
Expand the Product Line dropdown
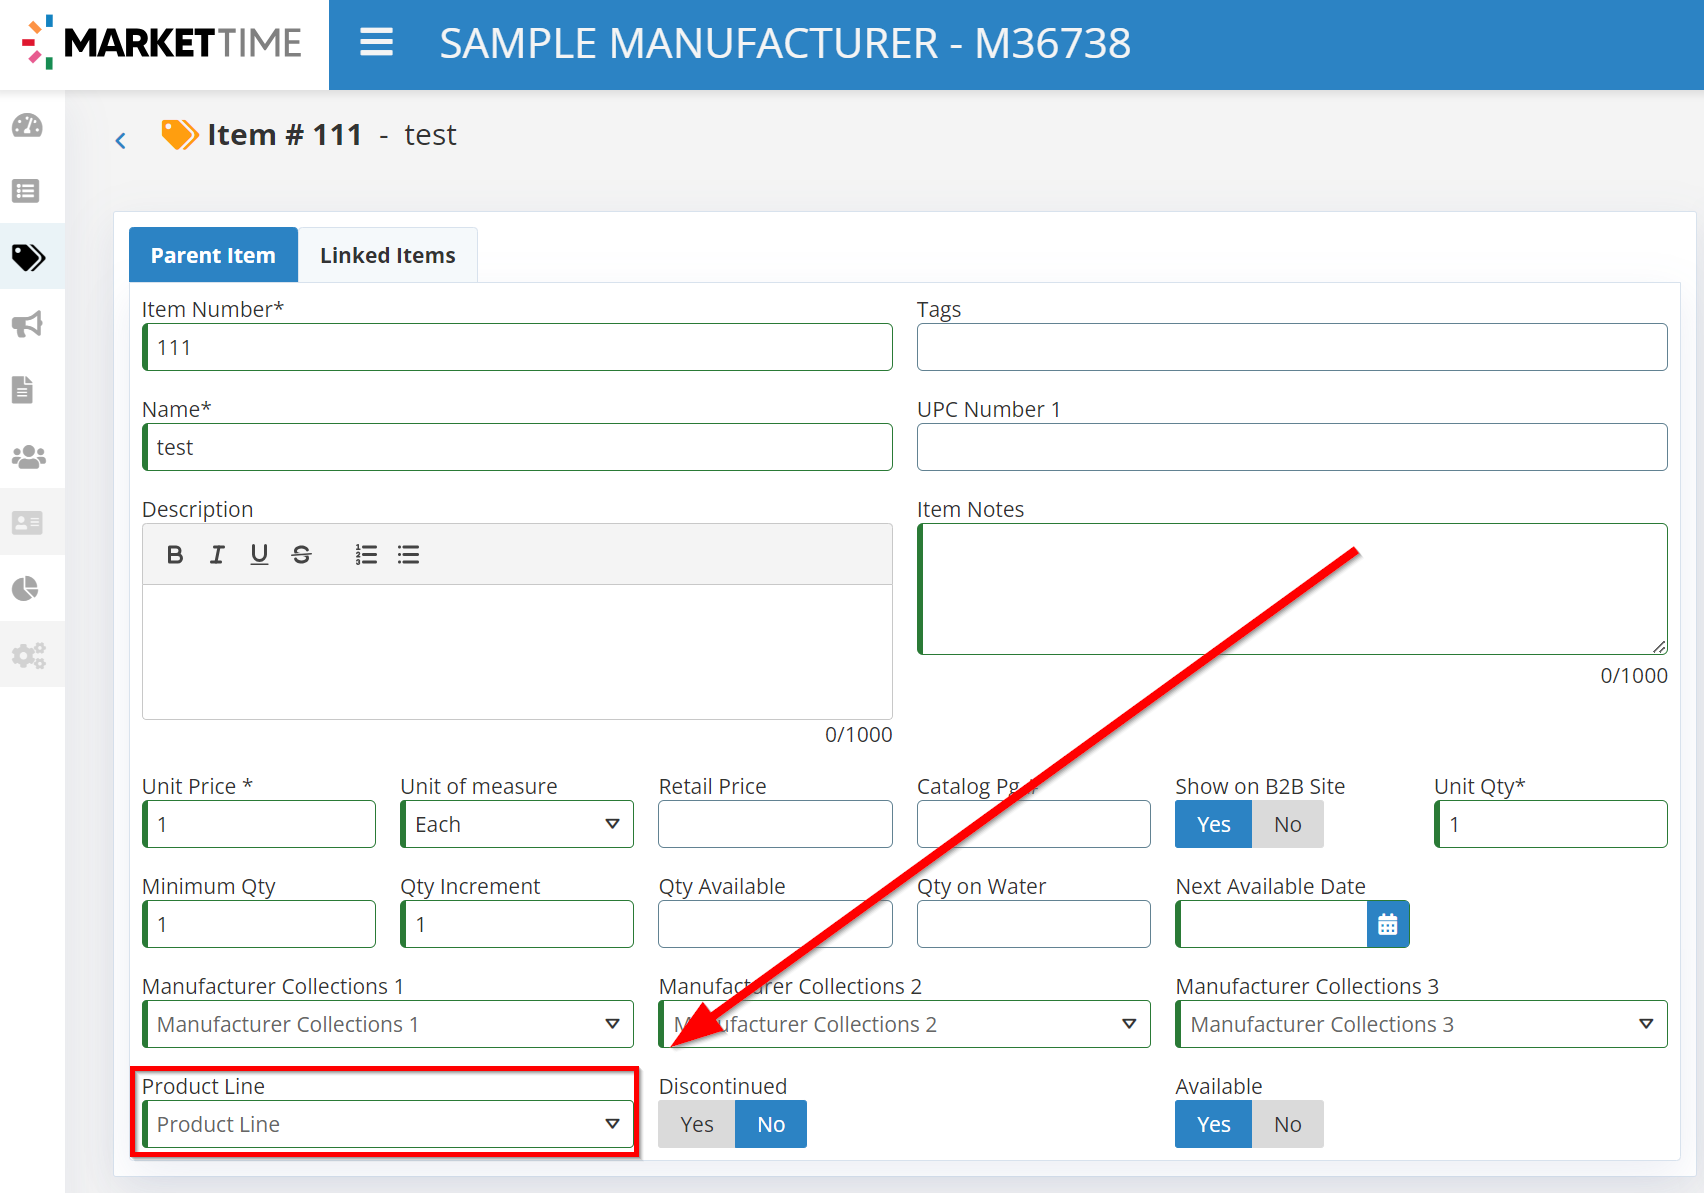[388, 1125]
